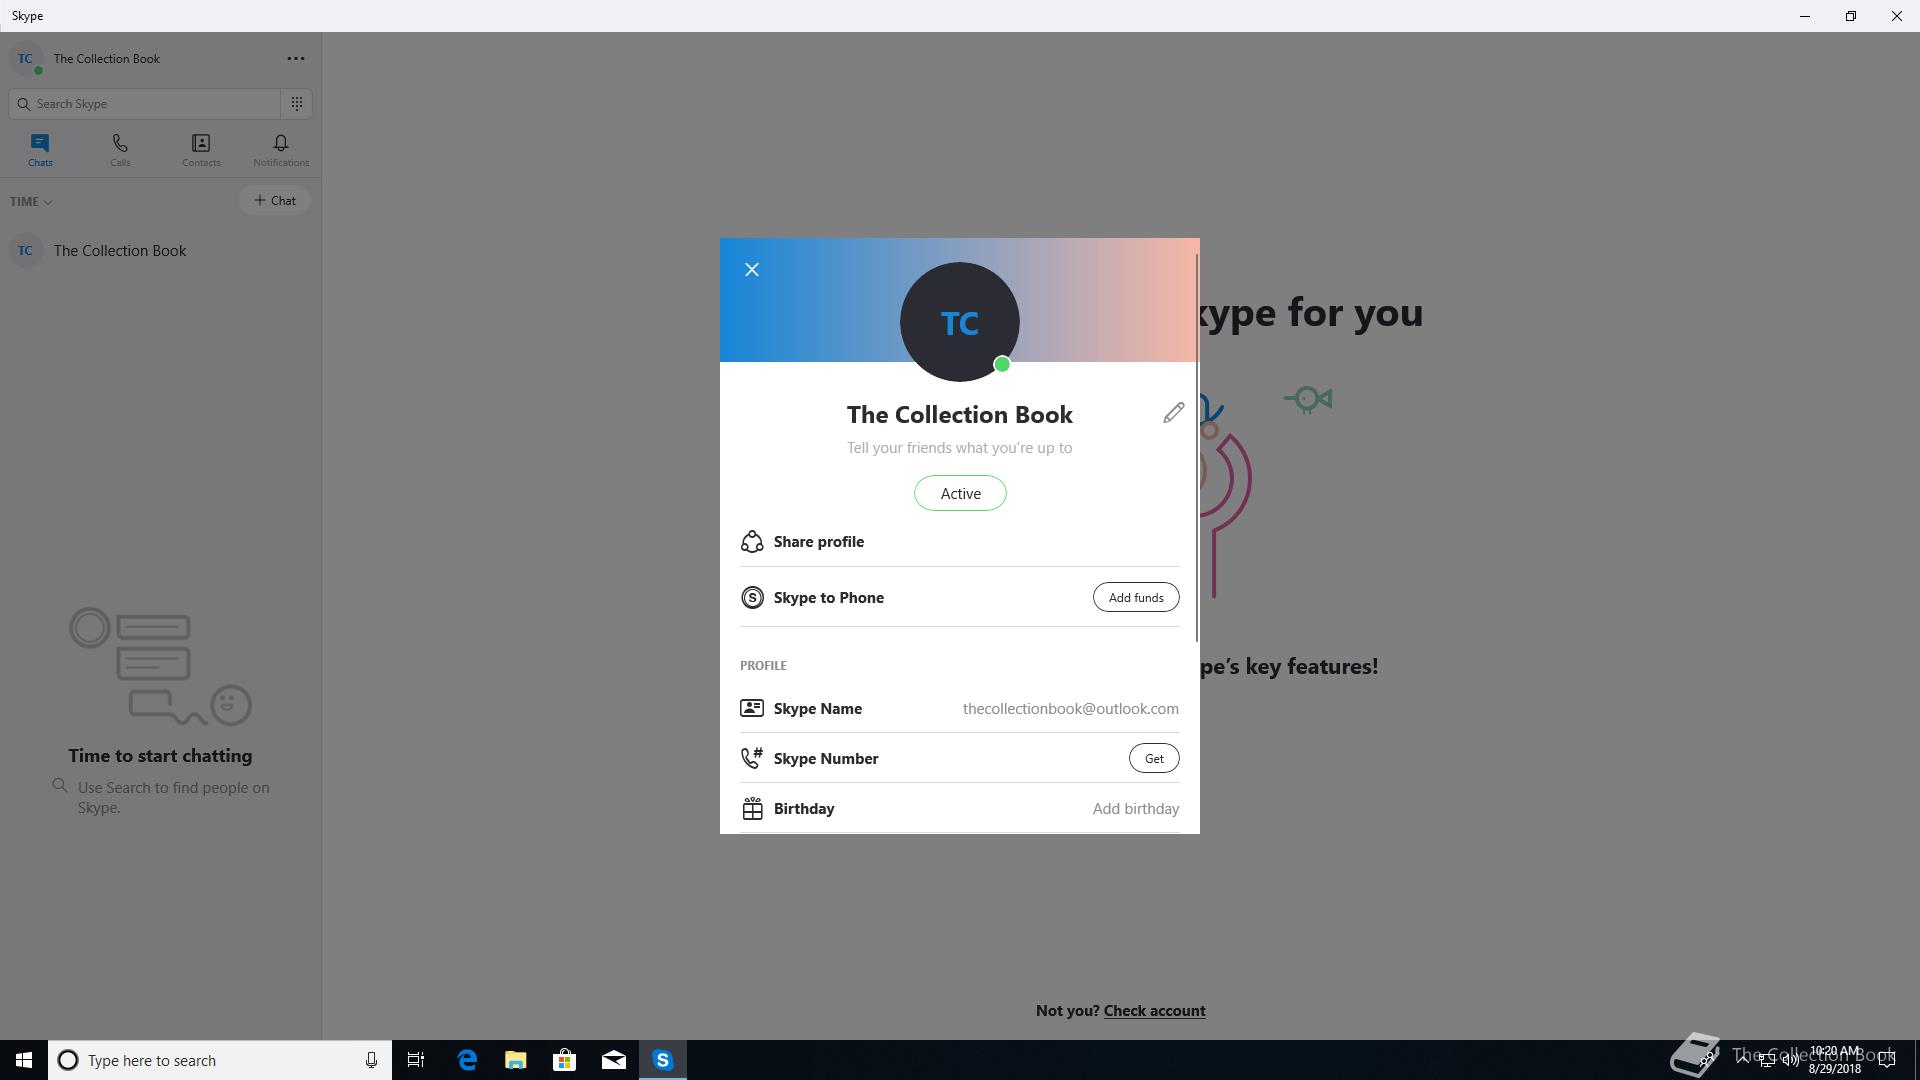
Task: Open Microsoft Store from taskbar
Action: point(565,1060)
